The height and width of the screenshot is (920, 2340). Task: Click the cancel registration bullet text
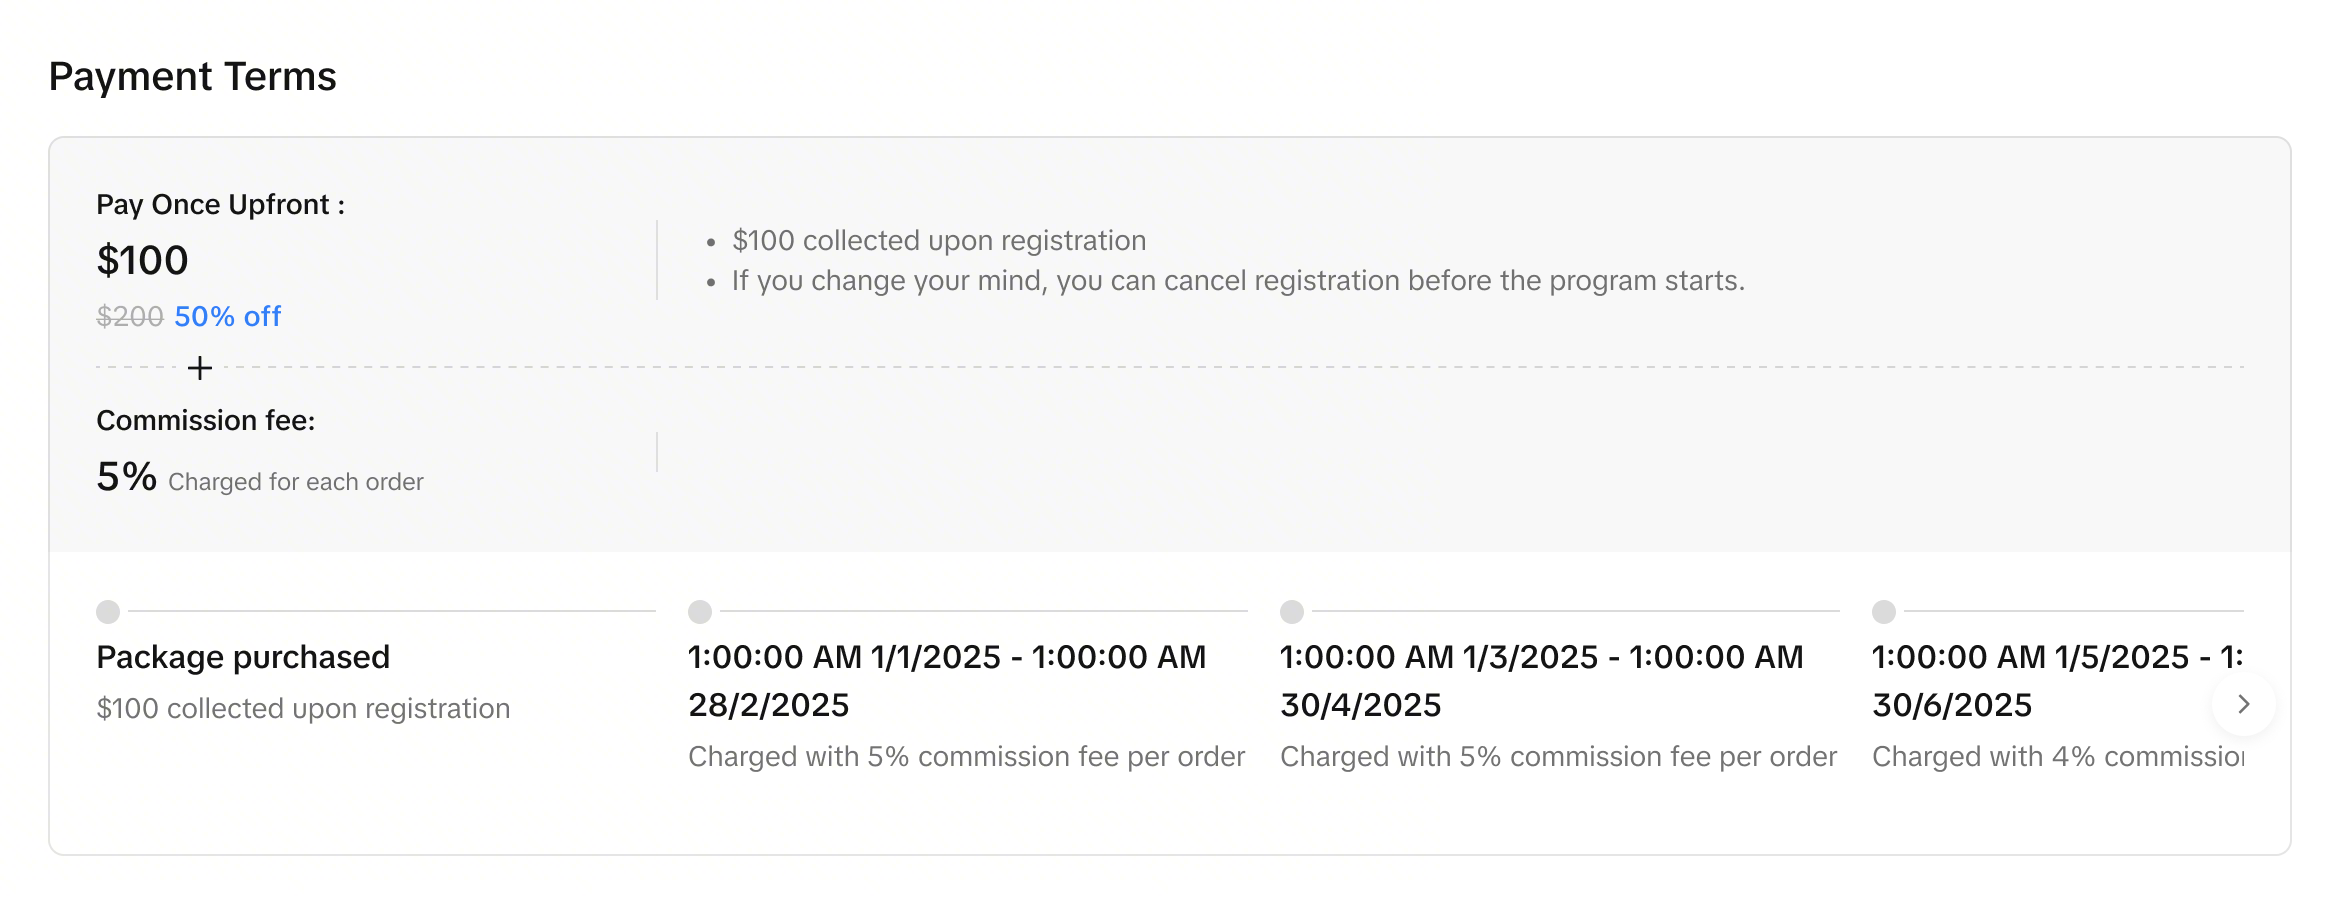tap(1238, 280)
